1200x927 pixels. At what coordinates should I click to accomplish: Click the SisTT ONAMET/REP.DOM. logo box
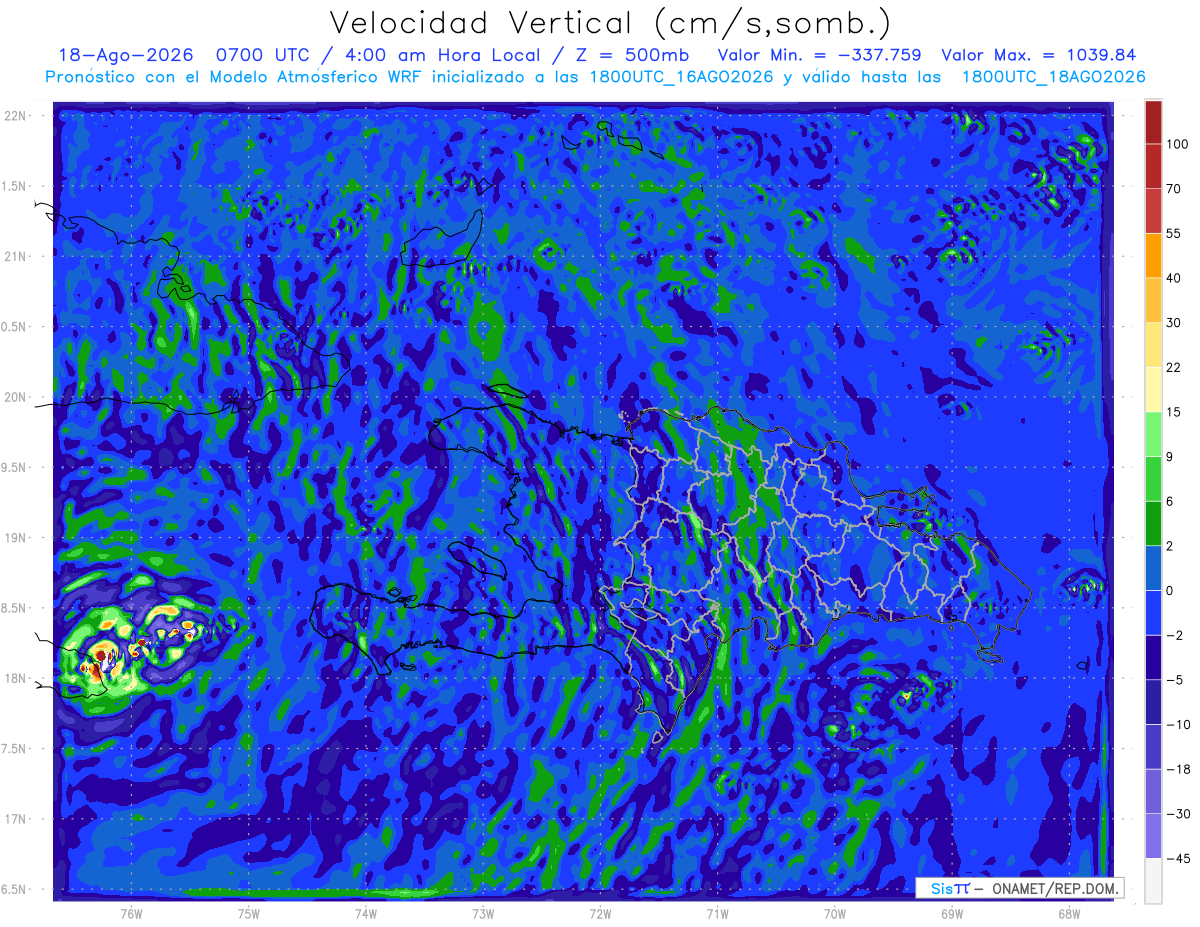tap(1020, 888)
